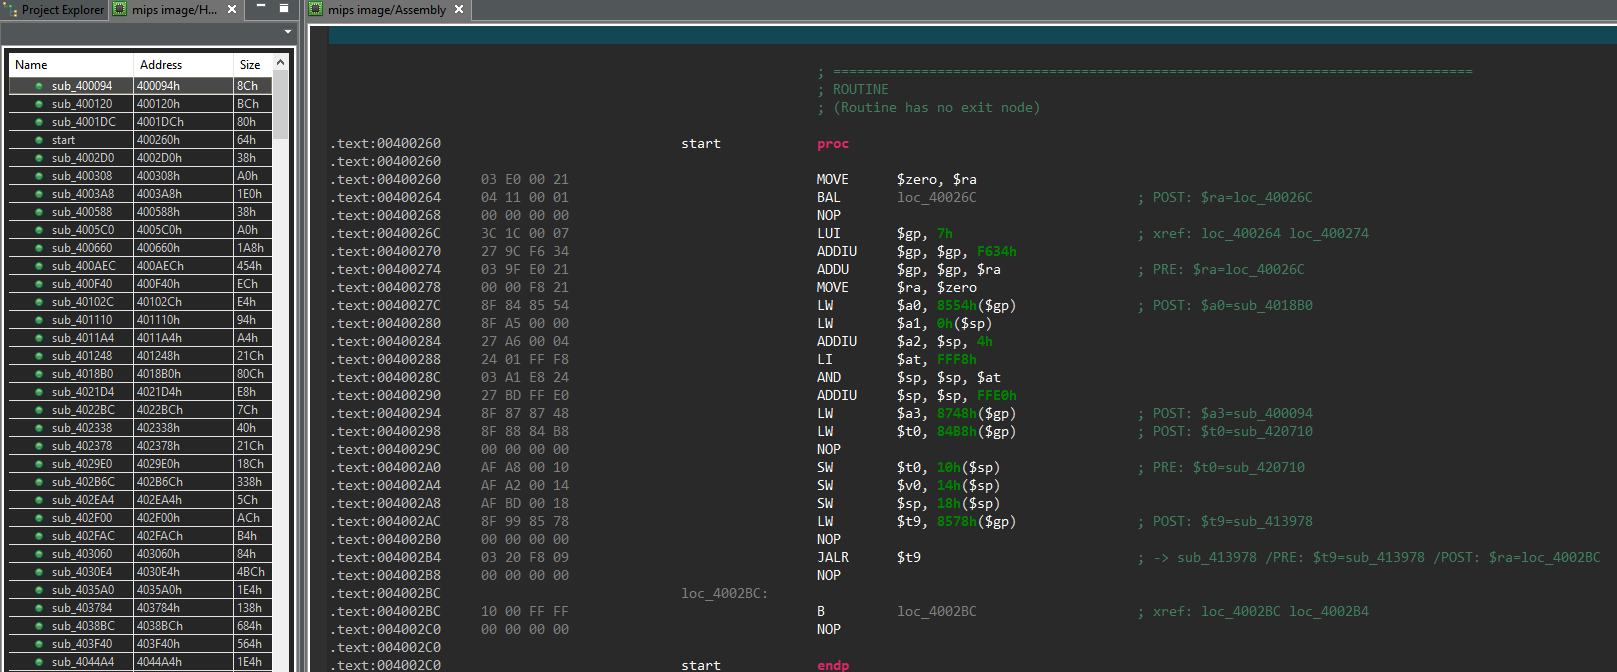Sort routines by the Name column header

point(71,65)
